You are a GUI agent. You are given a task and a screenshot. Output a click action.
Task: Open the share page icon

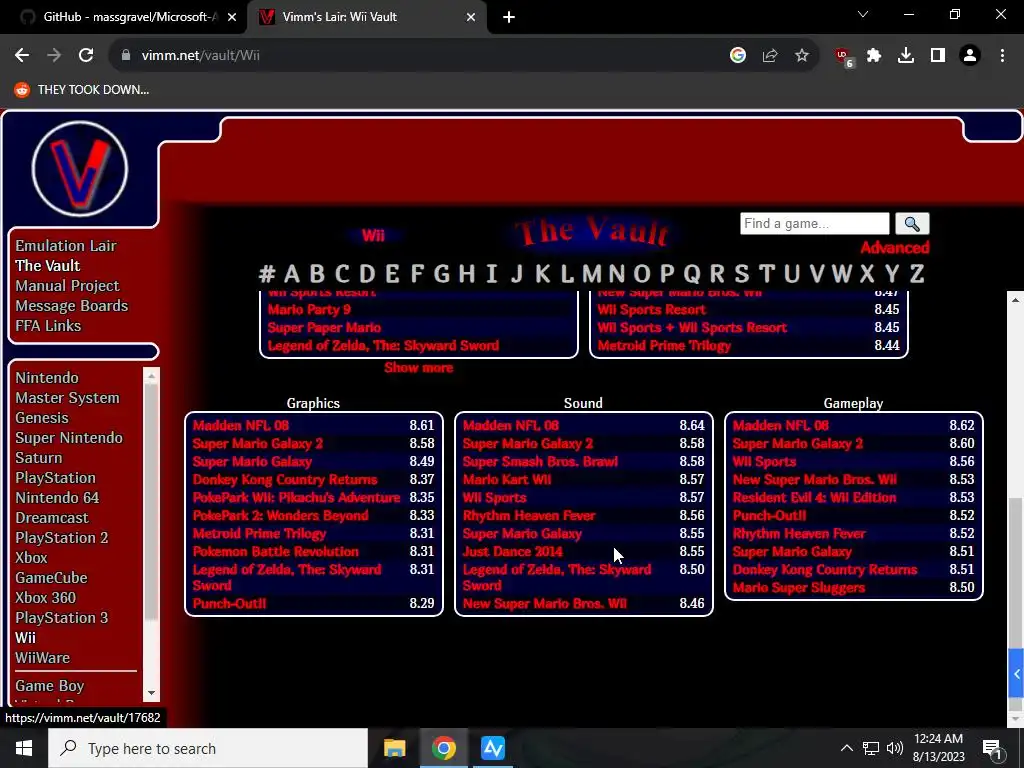(770, 56)
